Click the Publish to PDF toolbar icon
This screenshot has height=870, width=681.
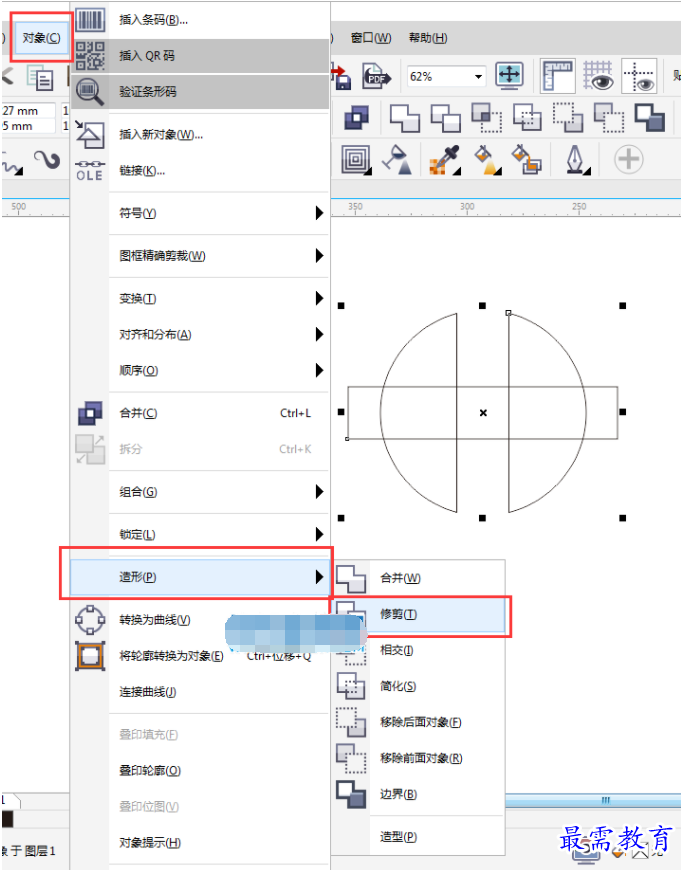(377, 76)
